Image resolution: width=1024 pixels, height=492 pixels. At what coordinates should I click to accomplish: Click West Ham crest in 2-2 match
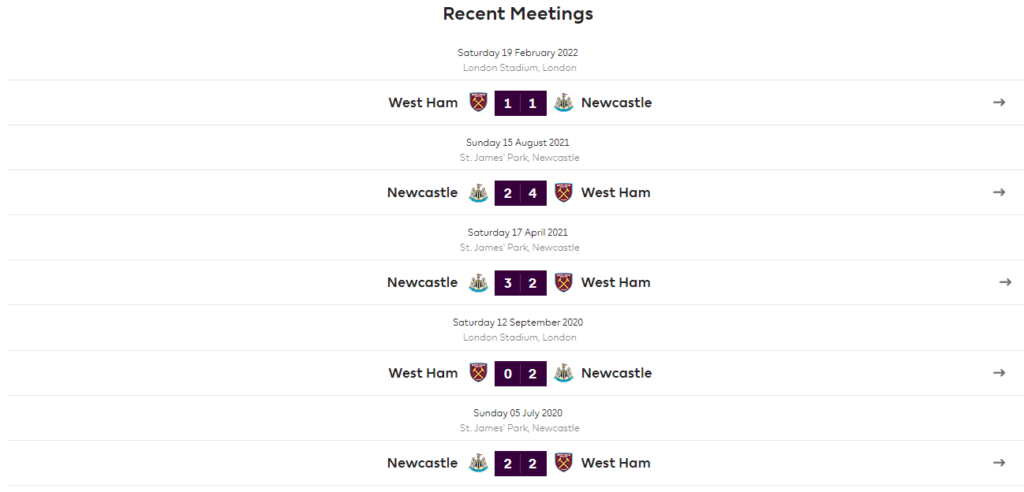point(563,463)
